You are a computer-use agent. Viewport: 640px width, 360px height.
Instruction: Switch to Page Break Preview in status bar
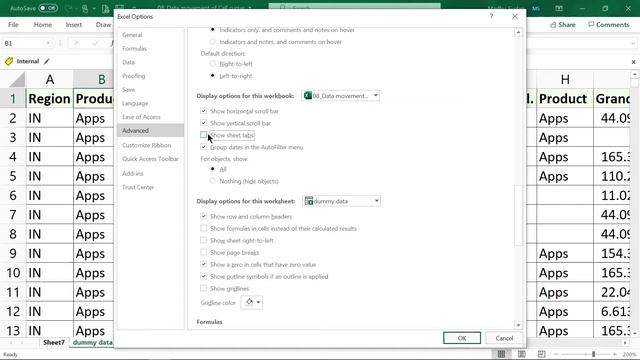(541, 354)
